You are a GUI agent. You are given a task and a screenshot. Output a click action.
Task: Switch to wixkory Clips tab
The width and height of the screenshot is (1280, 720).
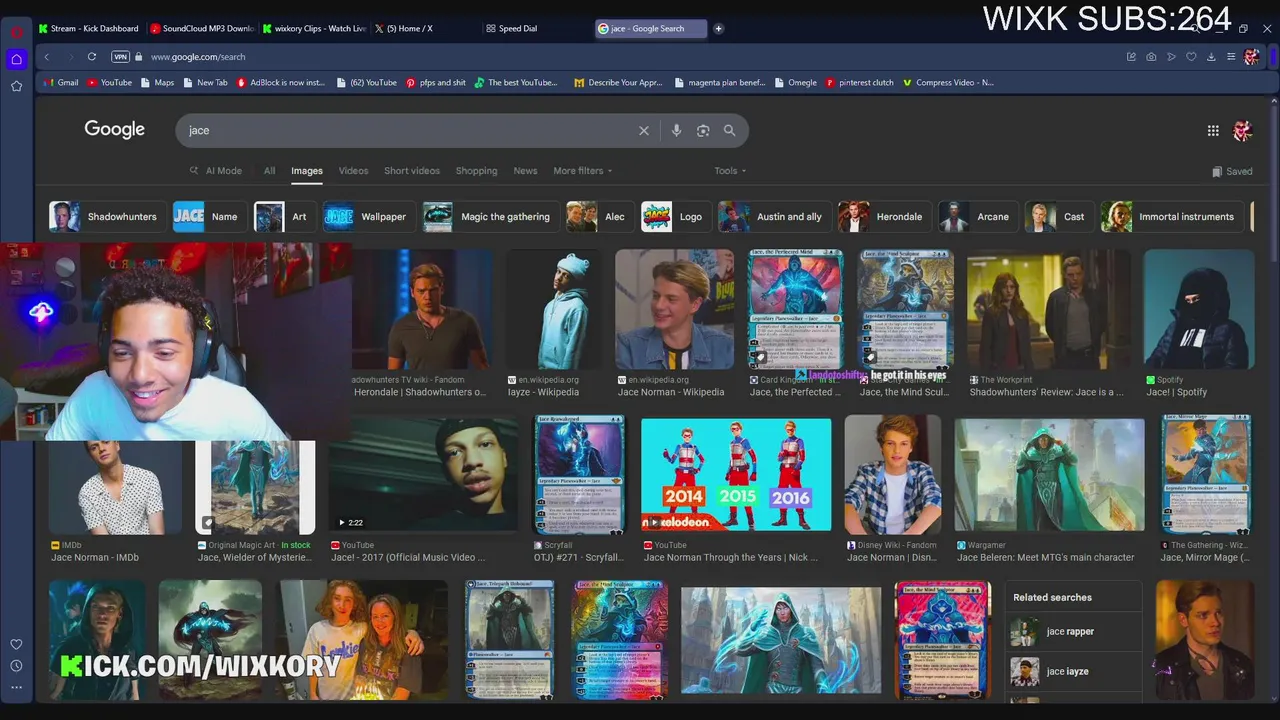point(314,28)
